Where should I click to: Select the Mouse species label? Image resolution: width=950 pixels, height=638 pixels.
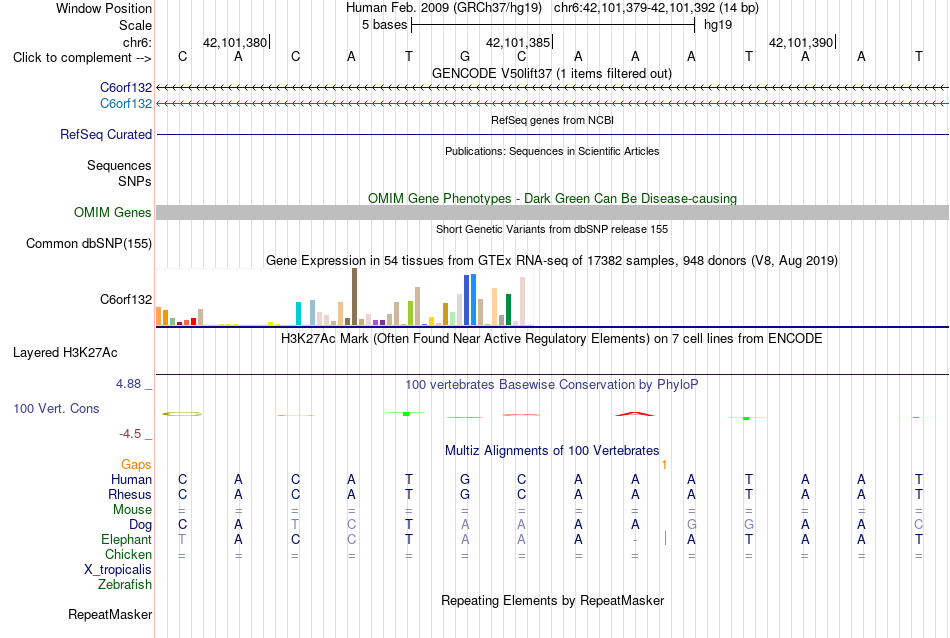[x=132, y=510]
